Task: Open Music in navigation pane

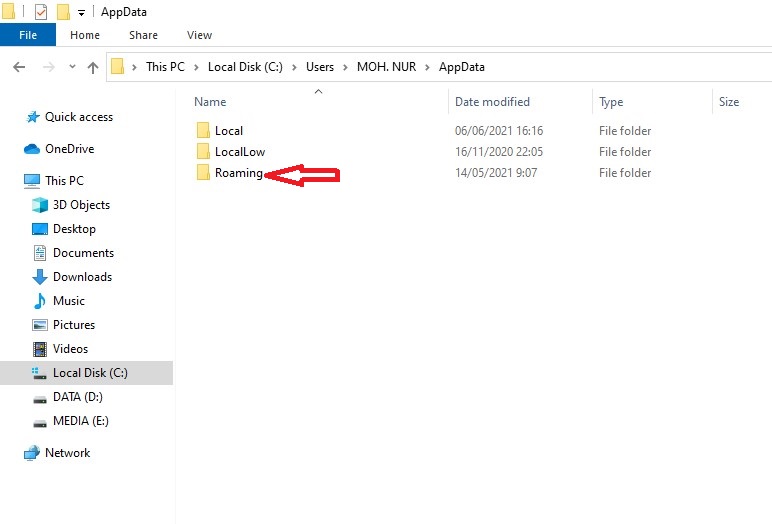Action: click(x=68, y=301)
